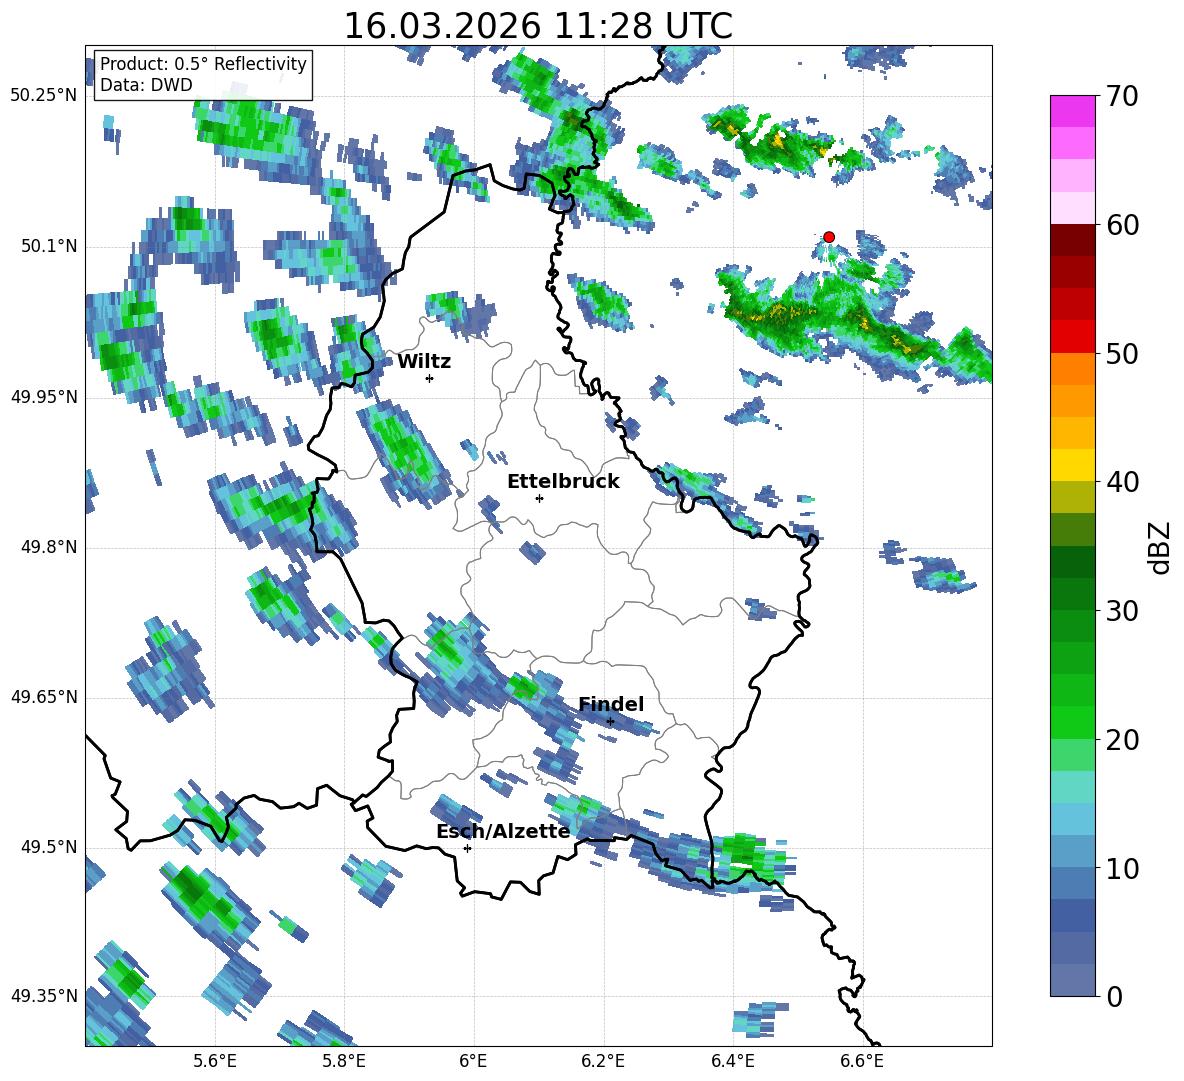Click the 50.25°N latitude label

pos(44,96)
